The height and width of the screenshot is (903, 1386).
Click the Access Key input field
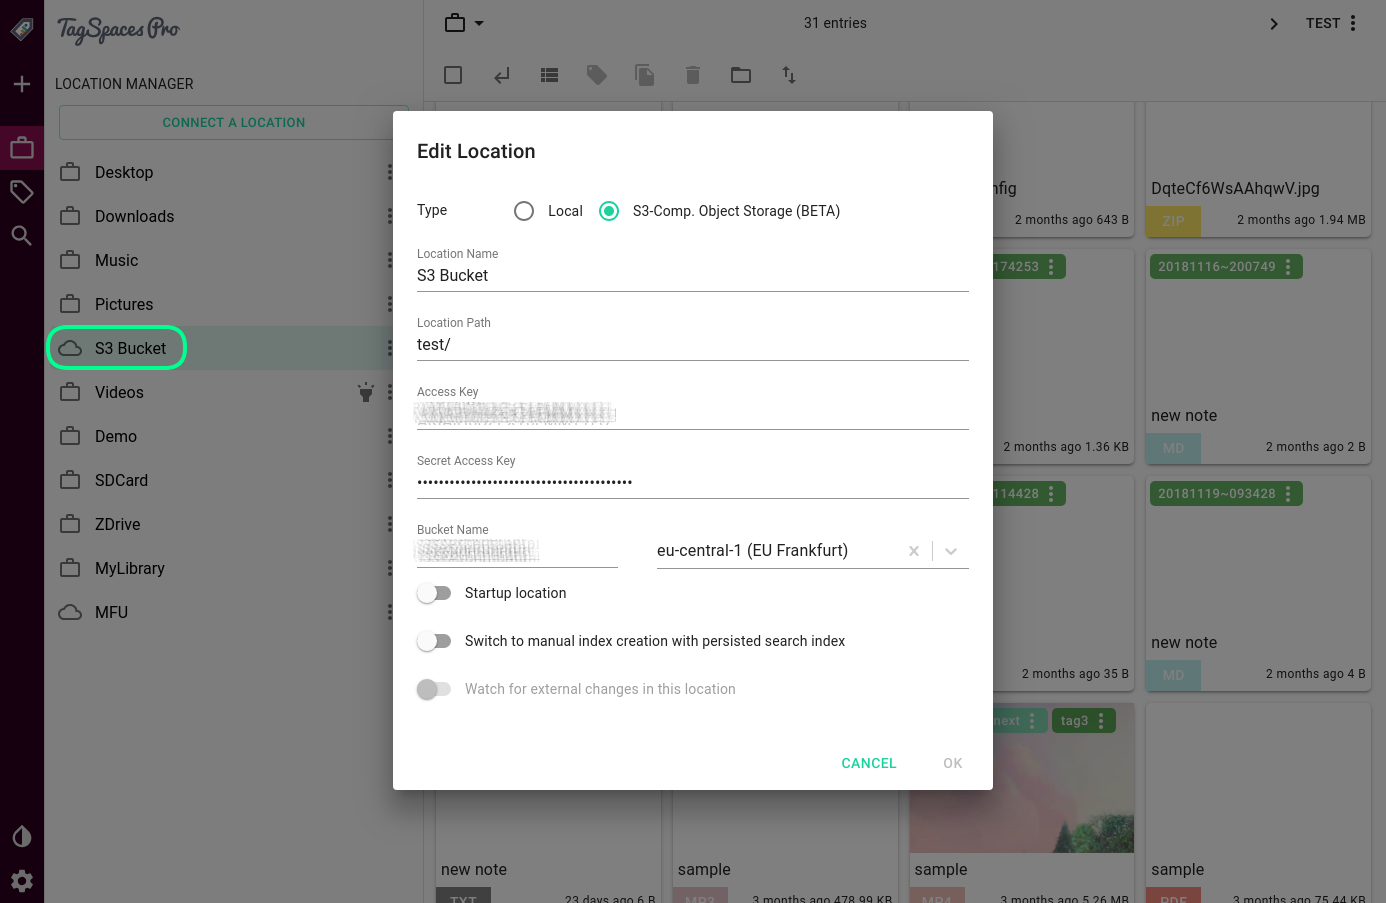[693, 414]
